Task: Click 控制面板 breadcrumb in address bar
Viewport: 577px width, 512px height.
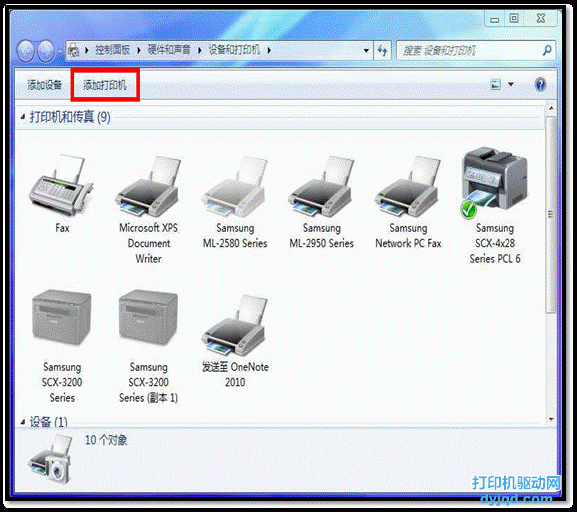Action: [113, 50]
